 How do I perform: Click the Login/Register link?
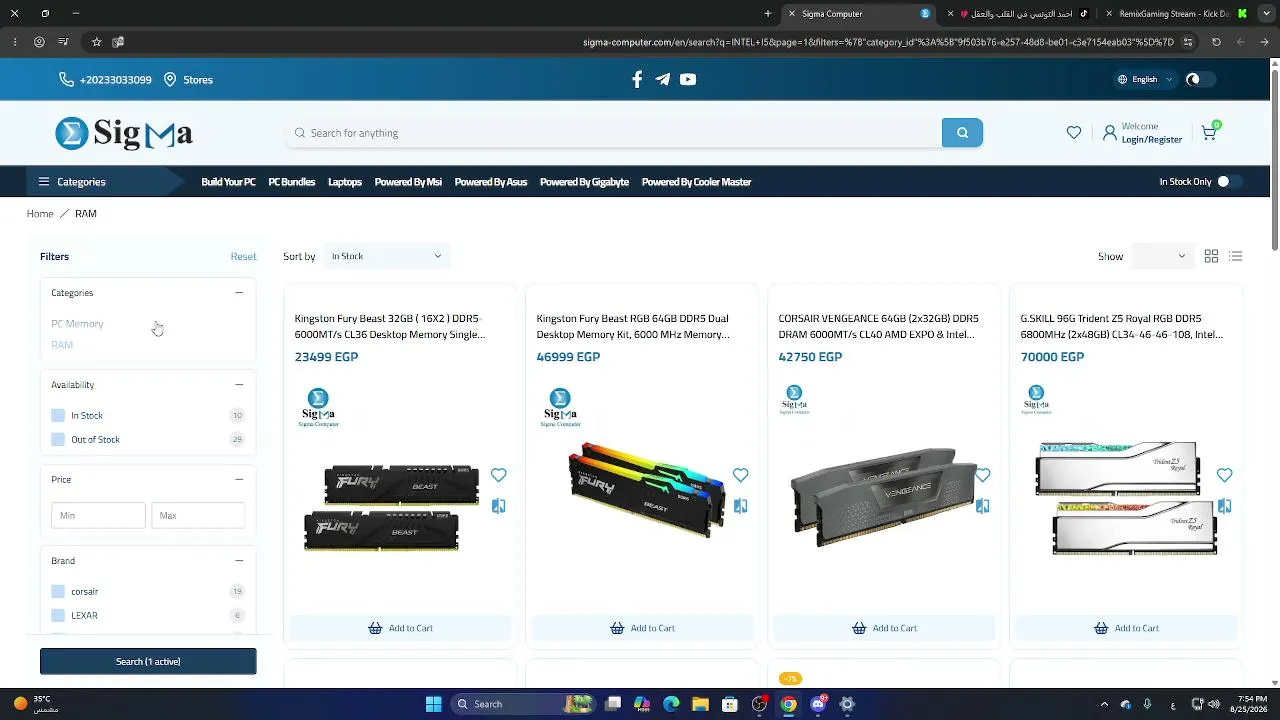point(1152,140)
